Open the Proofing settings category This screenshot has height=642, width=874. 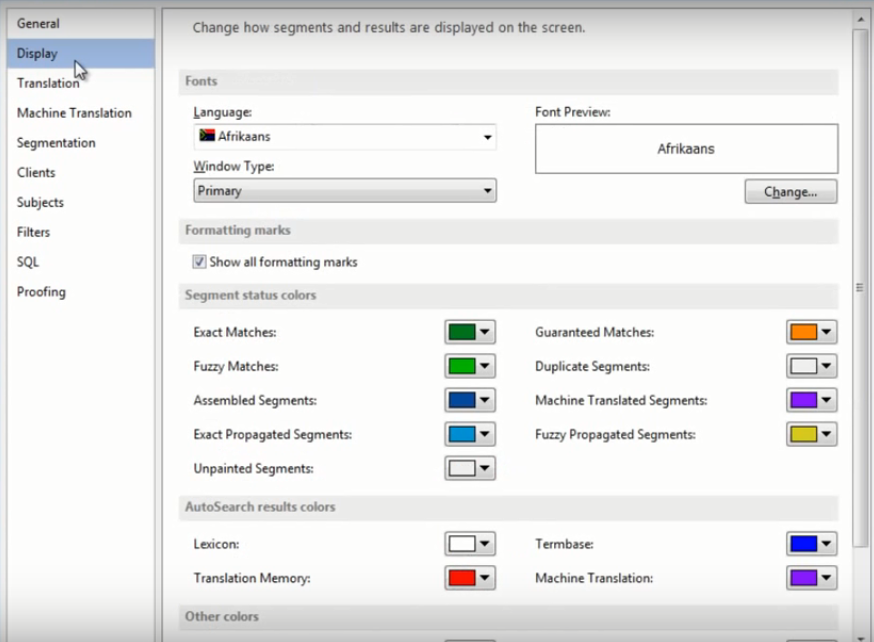[41, 292]
